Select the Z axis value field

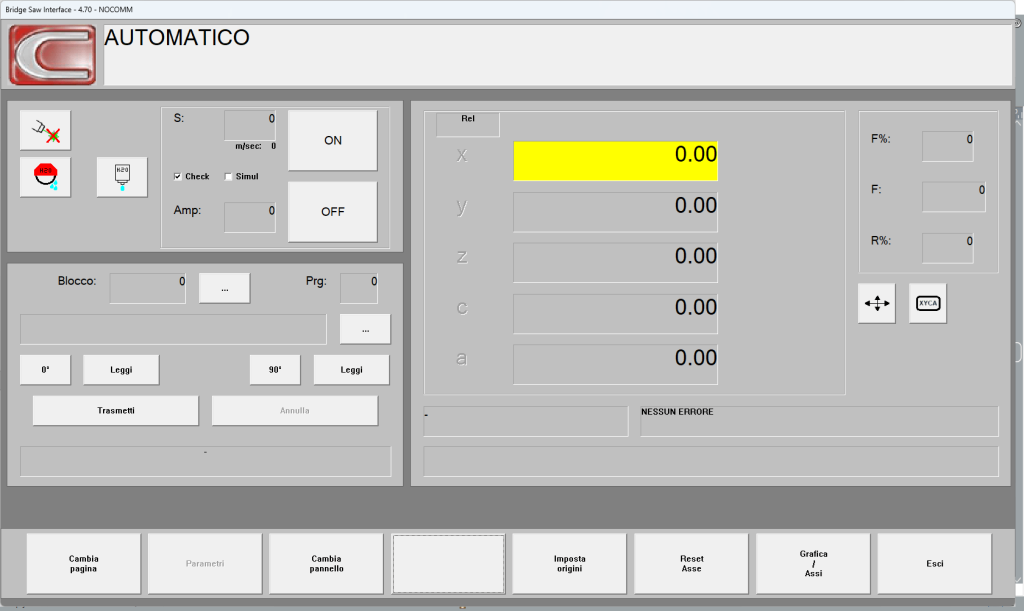[x=616, y=263]
